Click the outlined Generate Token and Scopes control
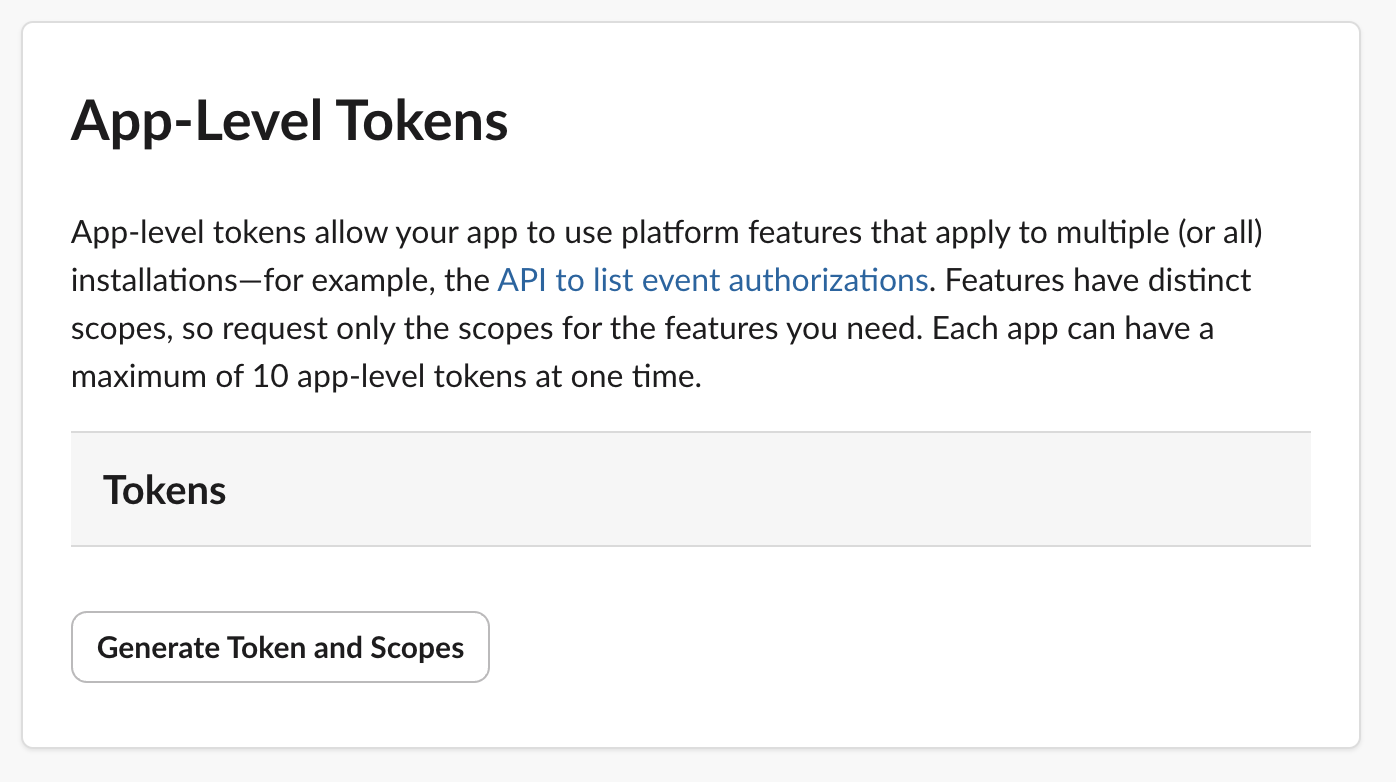The width and height of the screenshot is (1396, 782). coord(280,647)
